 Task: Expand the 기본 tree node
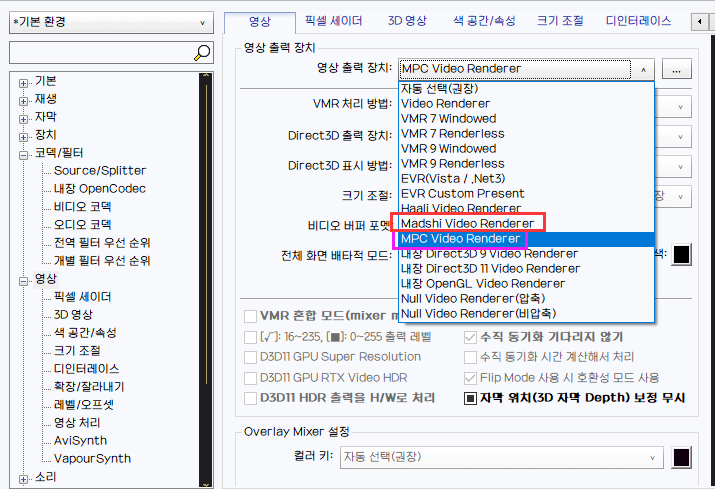click(23, 83)
